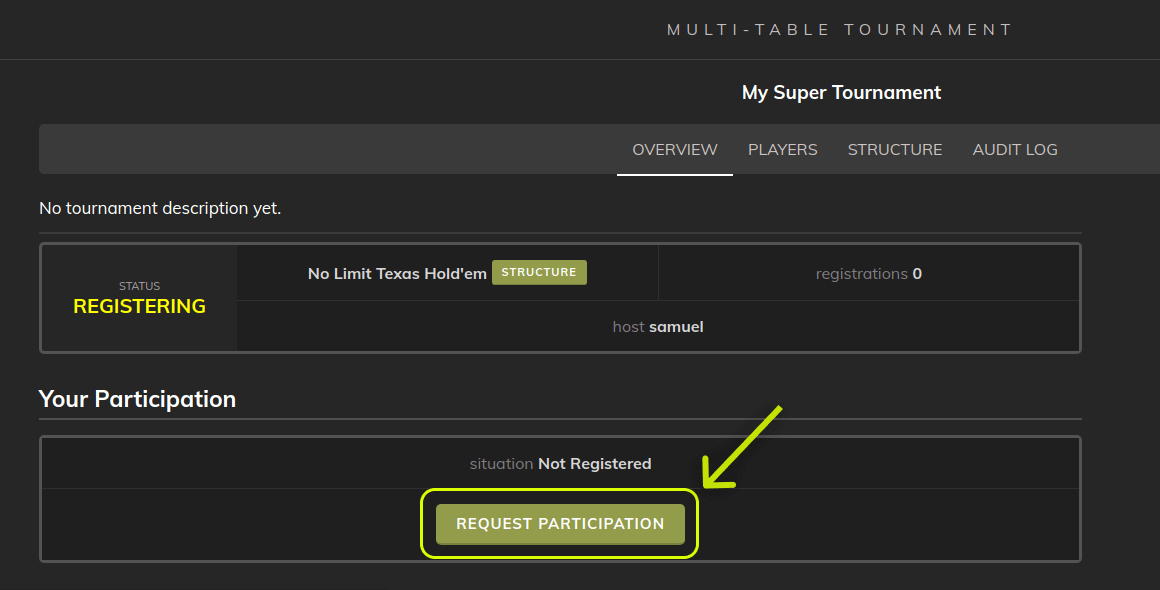Viewport: 1160px width, 590px height.
Task: Click the My Super Tournament title
Action: click(841, 92)
